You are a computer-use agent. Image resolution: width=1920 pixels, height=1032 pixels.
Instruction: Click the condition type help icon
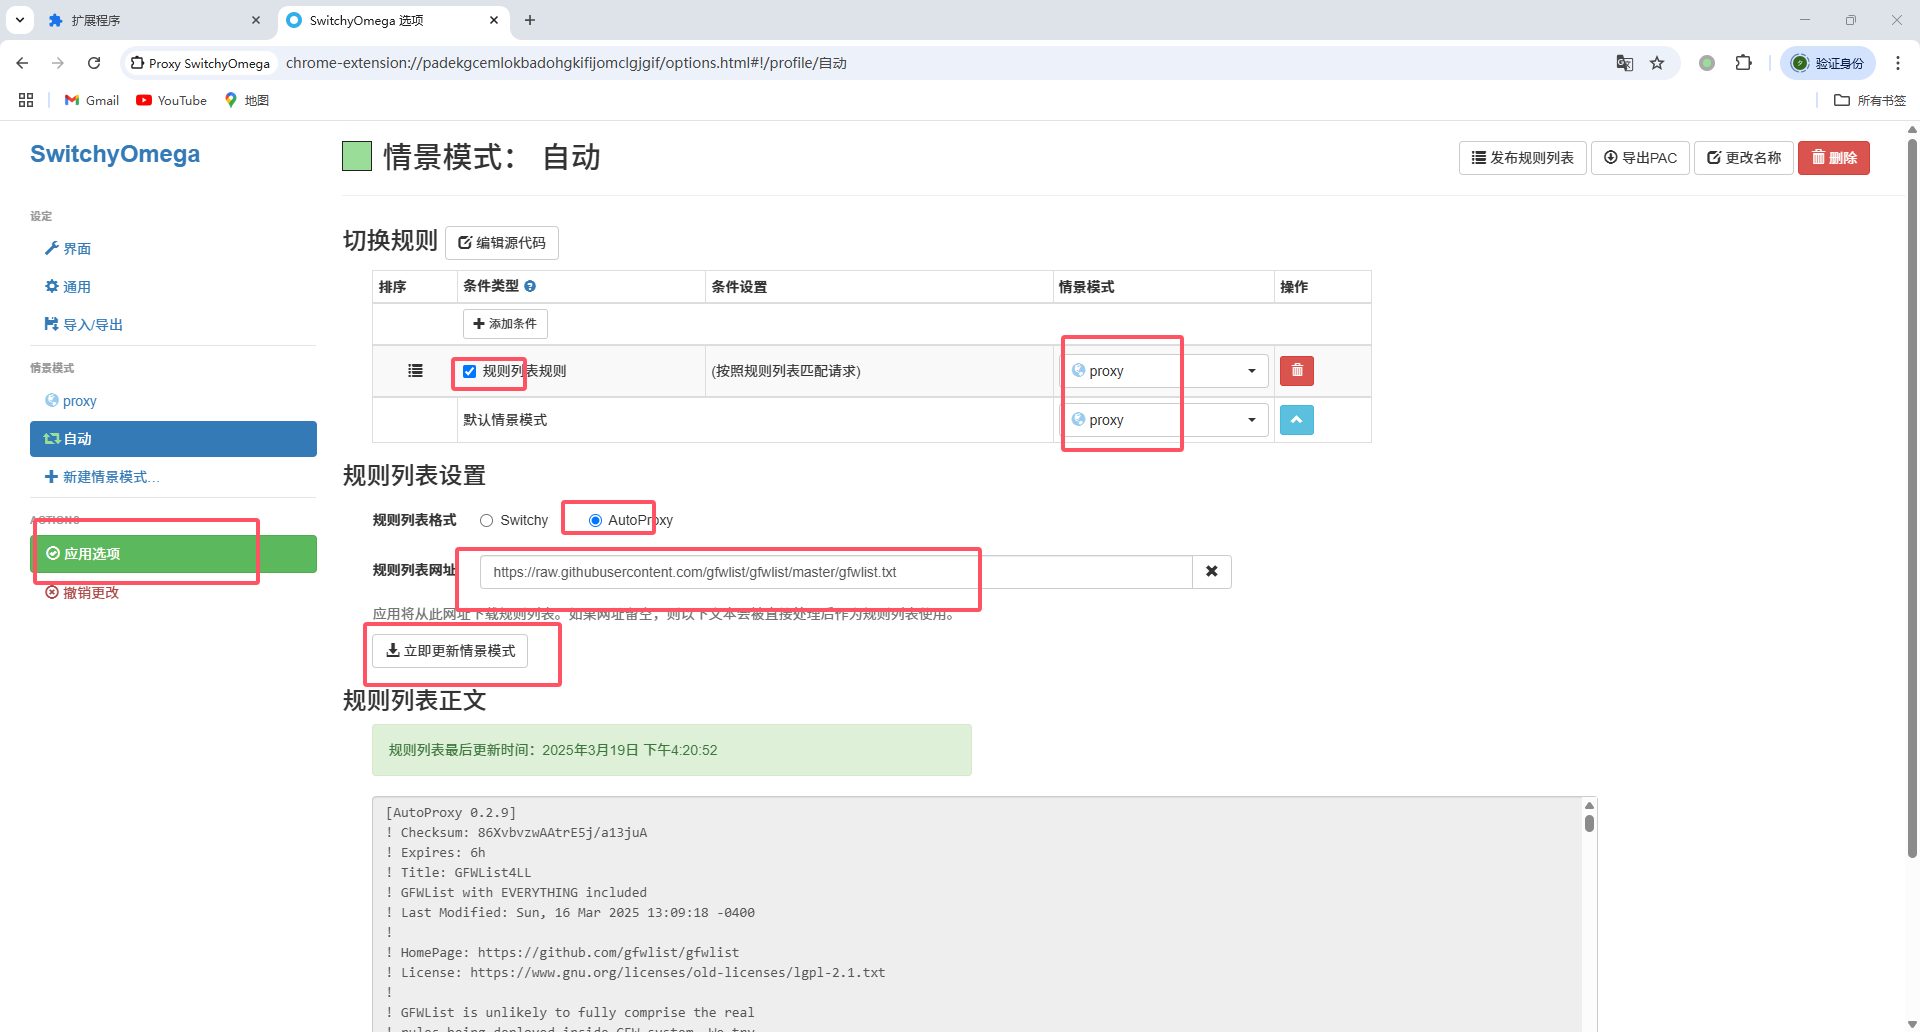click(530, 286)
